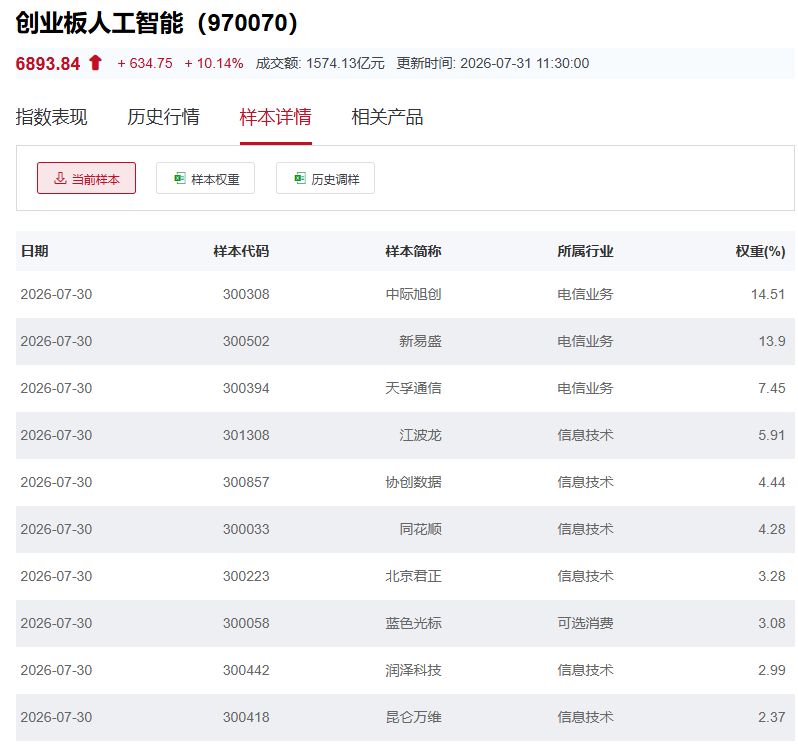Go to the 相关产品 tab
The image size is (798, 746).
387,117
